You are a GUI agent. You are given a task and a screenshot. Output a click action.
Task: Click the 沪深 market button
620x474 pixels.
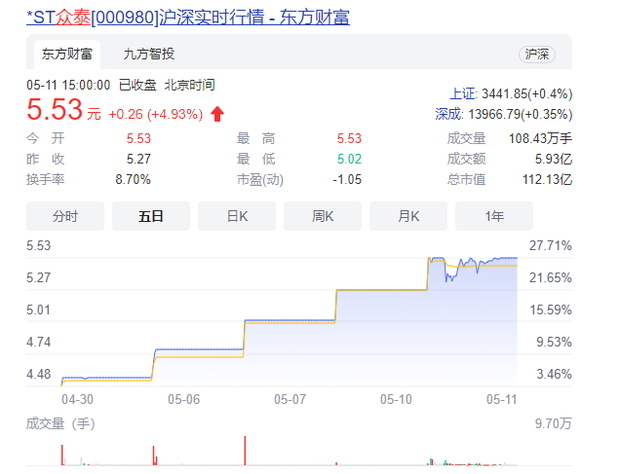pyautogui.click(x=537, y=54)
